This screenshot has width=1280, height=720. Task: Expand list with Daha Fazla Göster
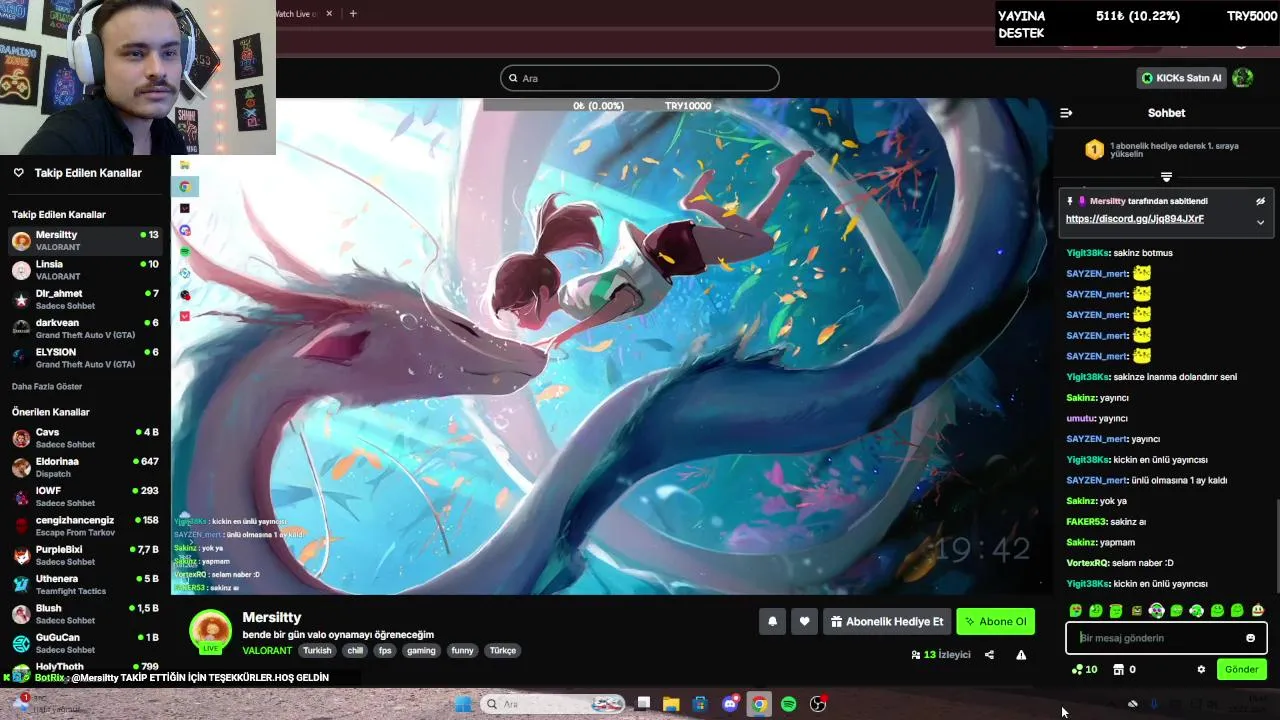coord(47,386)
